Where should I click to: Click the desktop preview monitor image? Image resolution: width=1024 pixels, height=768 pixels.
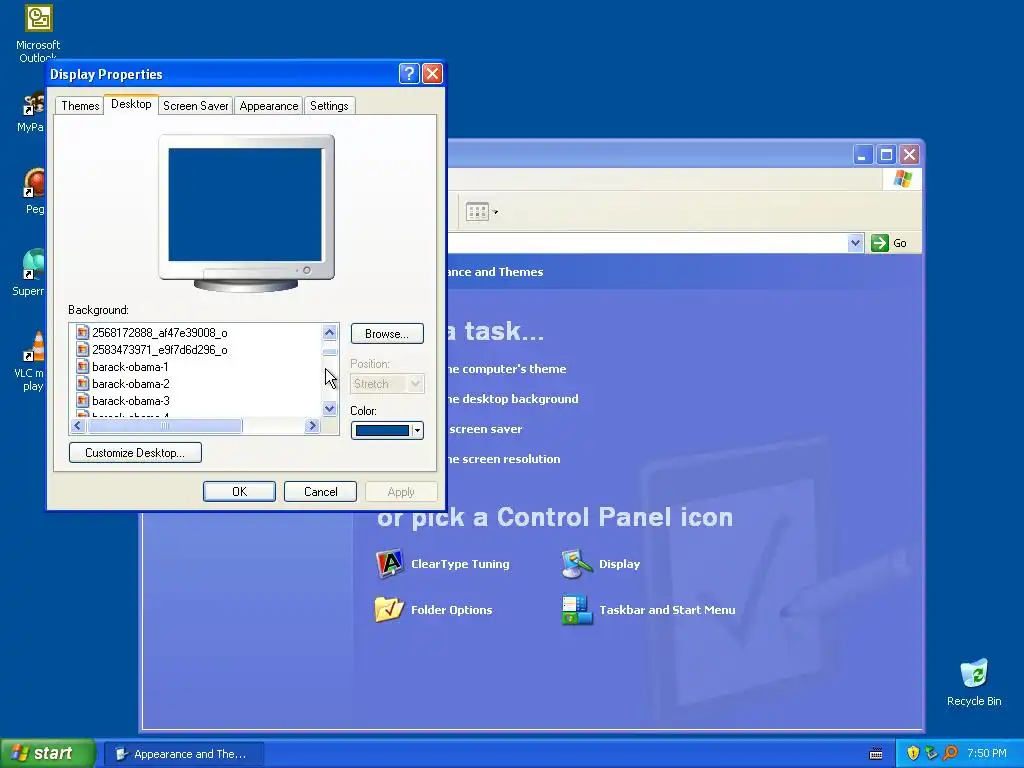click(246, 213)
